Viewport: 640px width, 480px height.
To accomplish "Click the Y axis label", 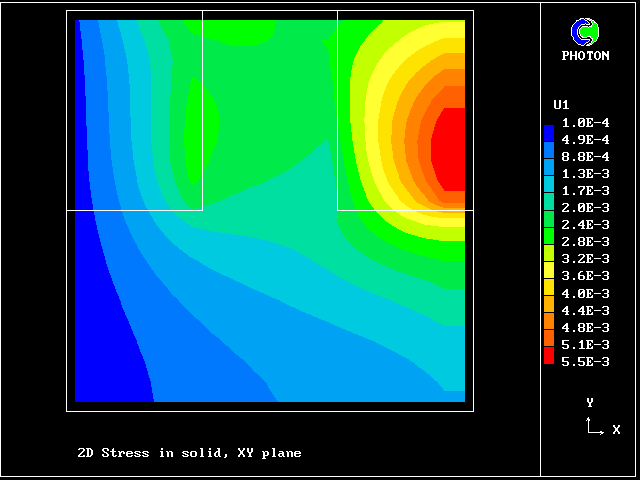I will point(590,402).
